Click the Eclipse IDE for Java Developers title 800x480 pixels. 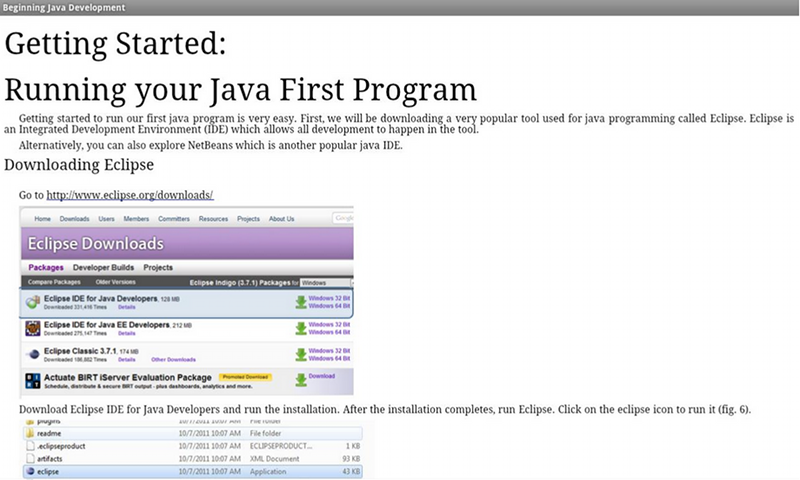pyautogui.click(x=101, y=298)
